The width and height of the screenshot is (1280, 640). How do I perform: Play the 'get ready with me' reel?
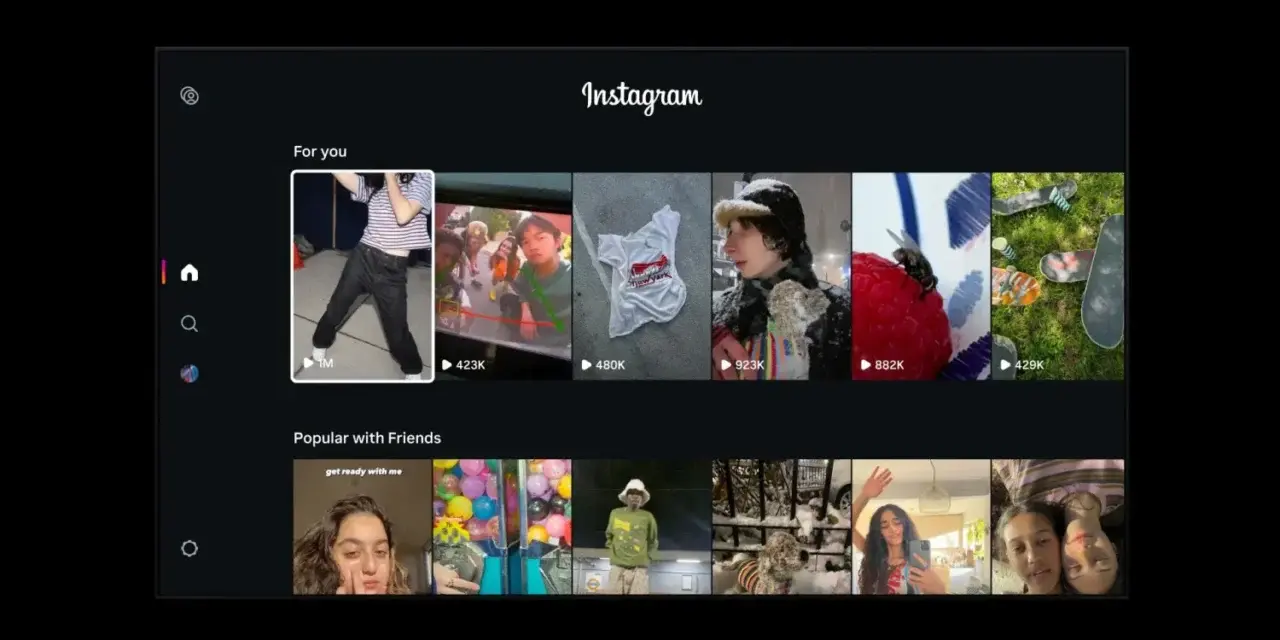(362, 527)
